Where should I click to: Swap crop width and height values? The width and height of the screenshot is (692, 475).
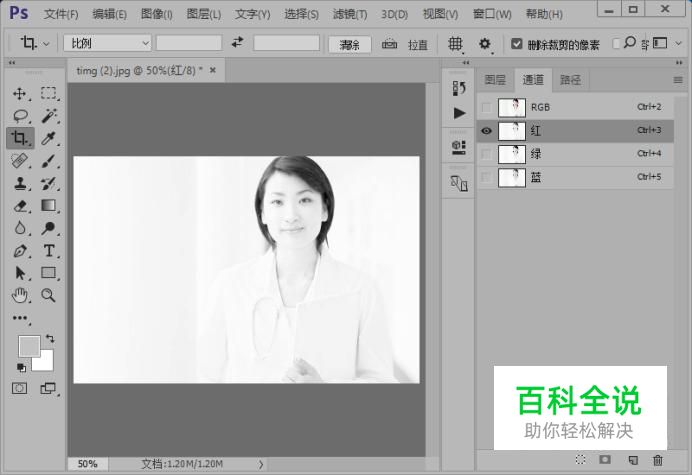tap(237, 42)
